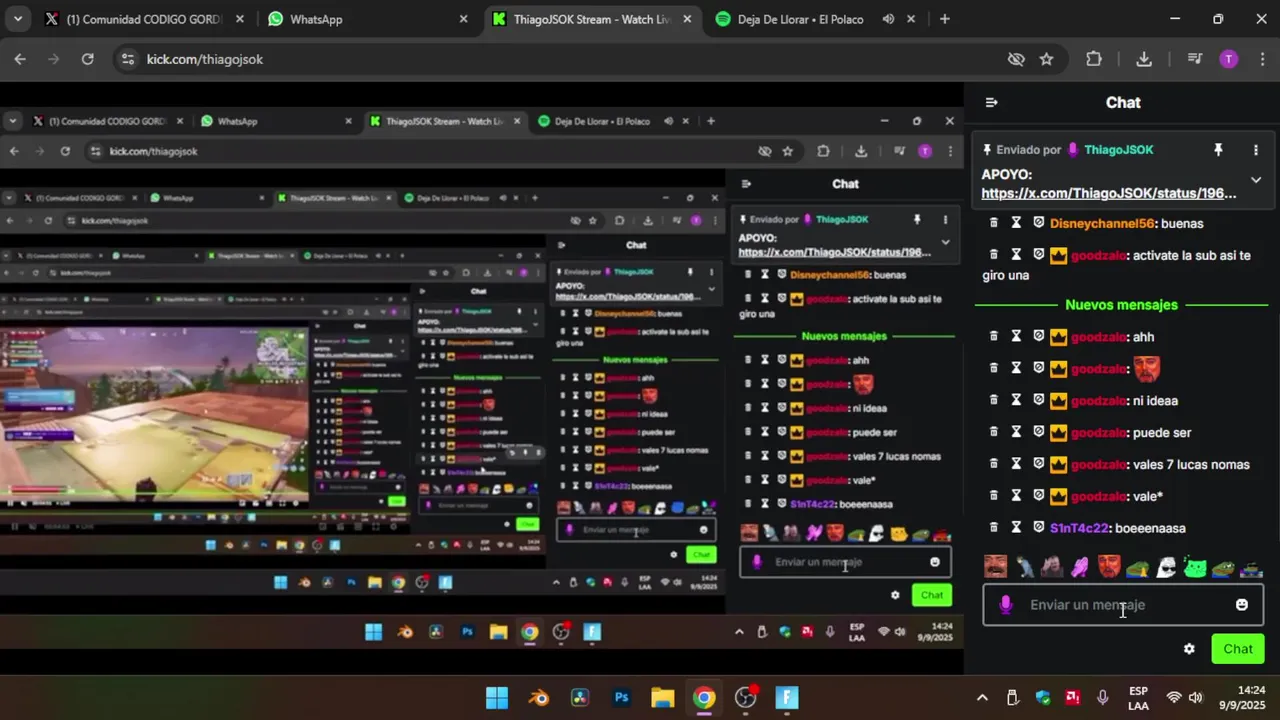Ban Disneychannel56 using the shield icon
Viewport: 1280px width, 720px height.
(1038, 223)
